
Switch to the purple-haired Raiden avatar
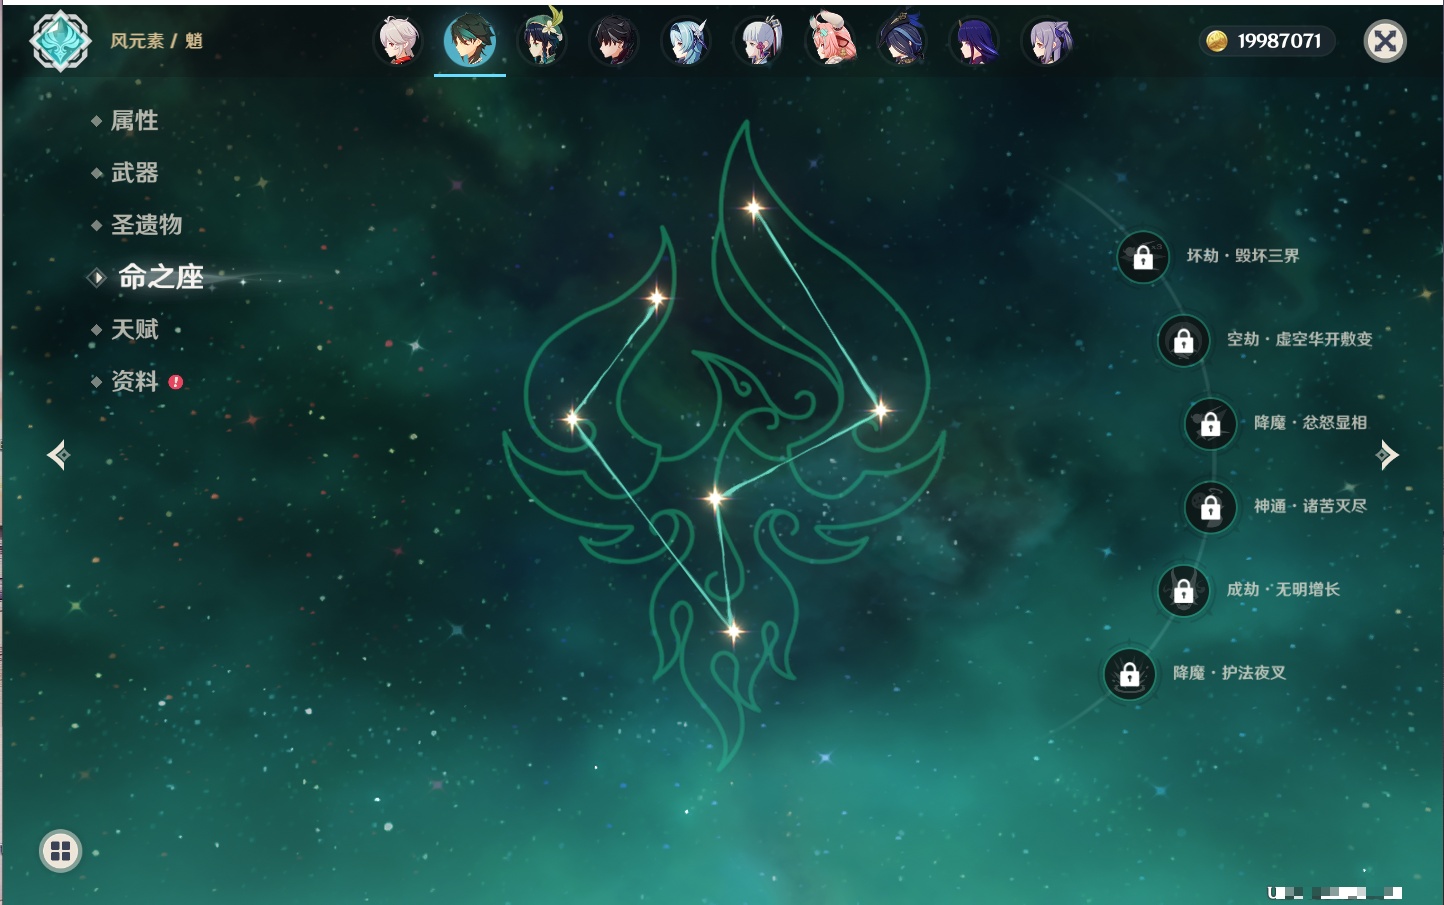[975, 41]
